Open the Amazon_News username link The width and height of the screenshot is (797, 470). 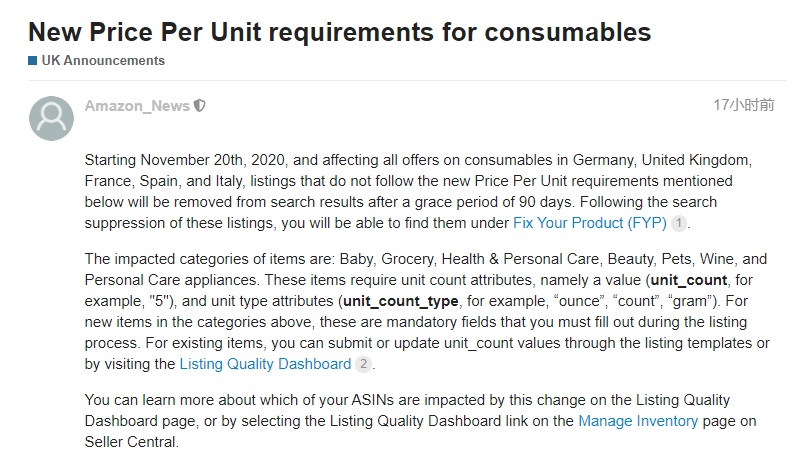tap(137, 106)
